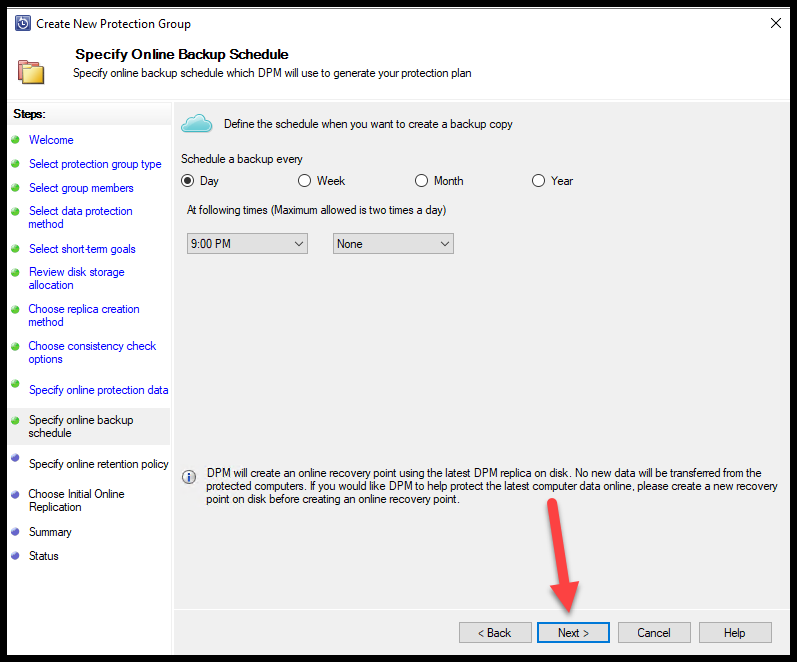This screenshot has height=662, width=797.
Task: Open Specify online protection data step
Action: 99,390
